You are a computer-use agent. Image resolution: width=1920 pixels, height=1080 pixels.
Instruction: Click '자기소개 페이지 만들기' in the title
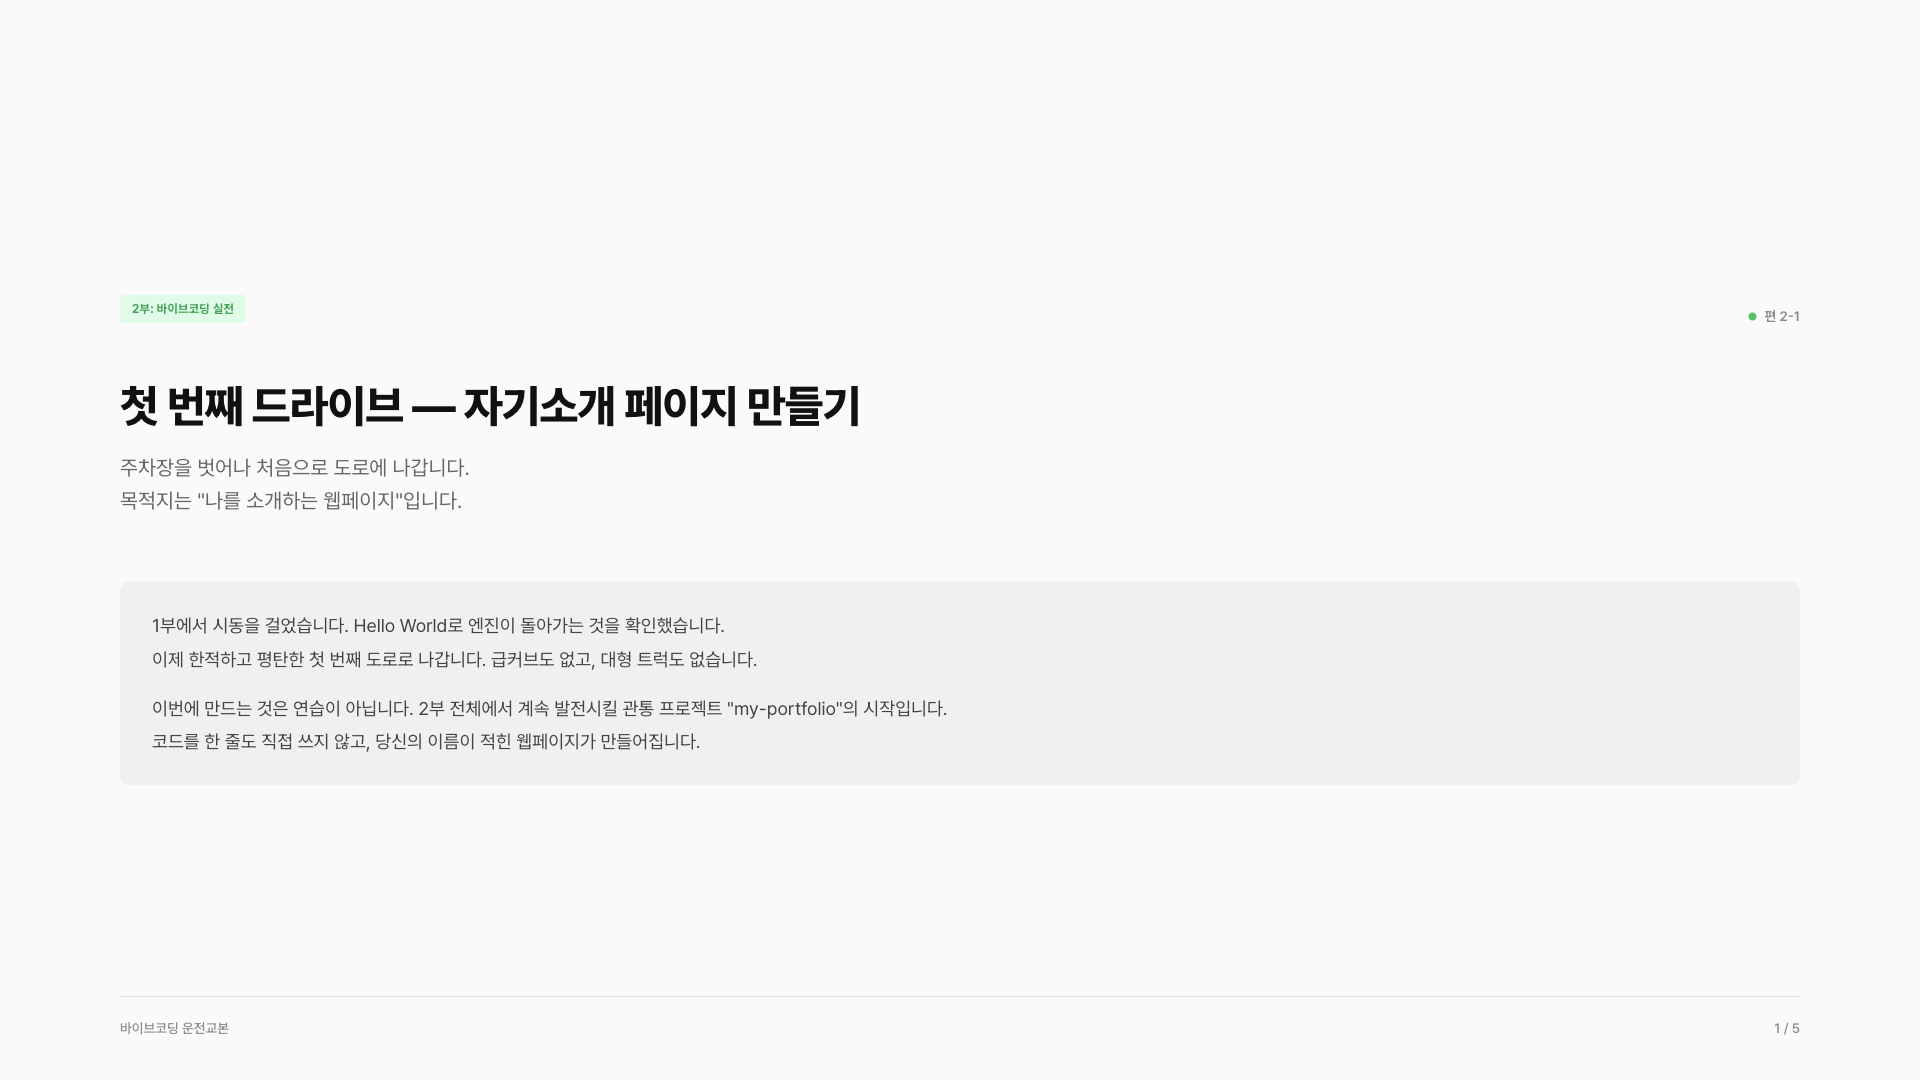click(662, 406)
